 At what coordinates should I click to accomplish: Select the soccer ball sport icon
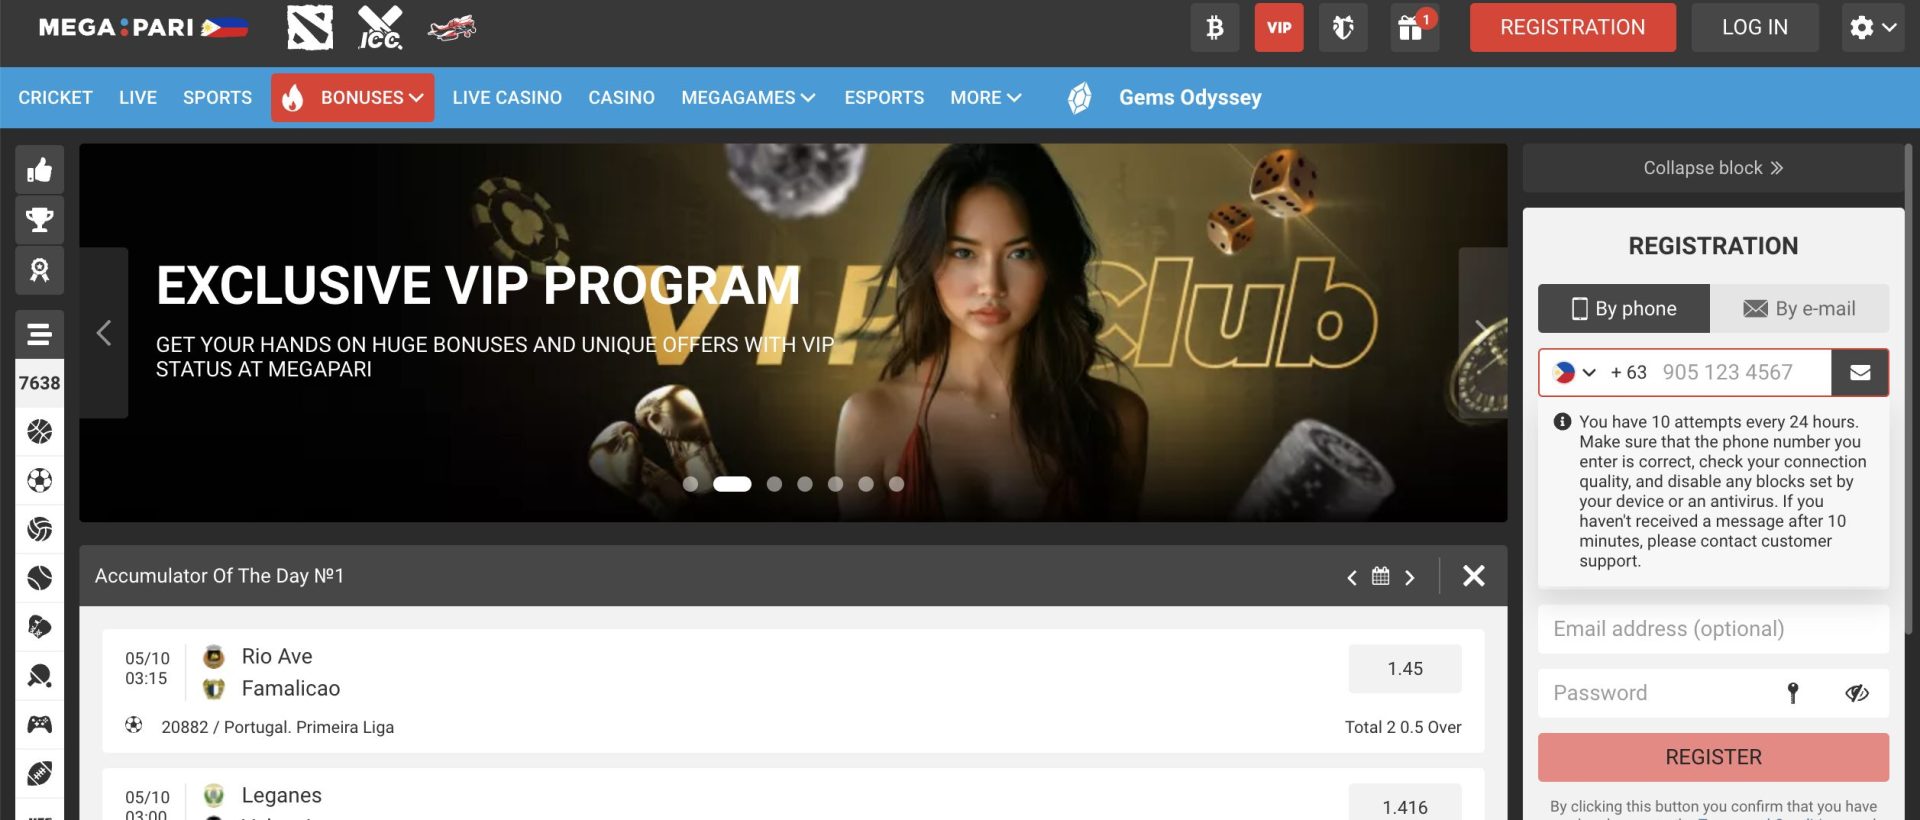(x=40, y=481)
